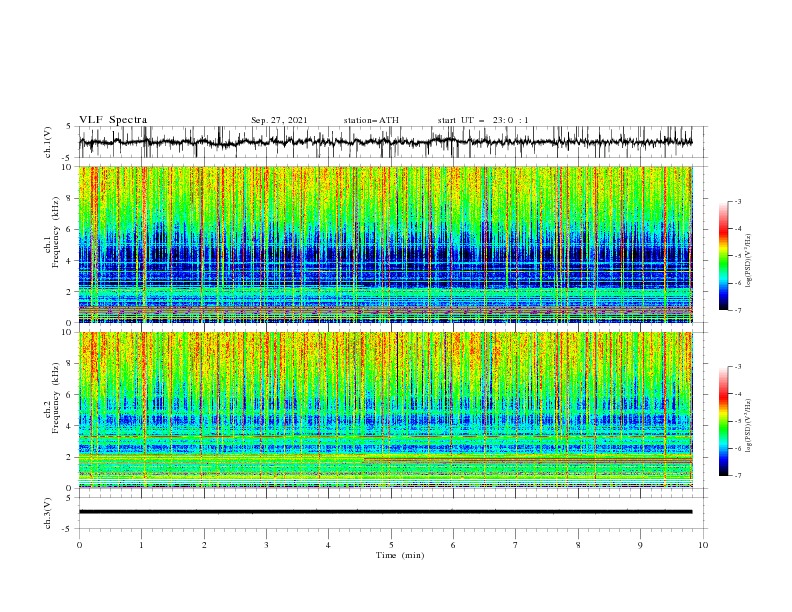Click the "VLF Spectra" plot title
This screenshot has width=792, height=612.
tap(113, 120)
